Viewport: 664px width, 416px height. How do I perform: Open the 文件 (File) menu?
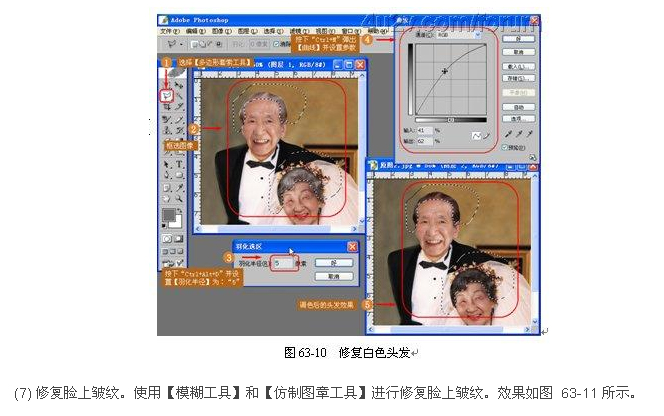[170, 31]
